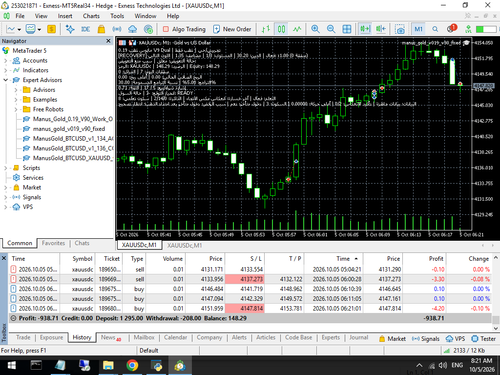Switch to Navigator Favorites tab

click(53, 243)
